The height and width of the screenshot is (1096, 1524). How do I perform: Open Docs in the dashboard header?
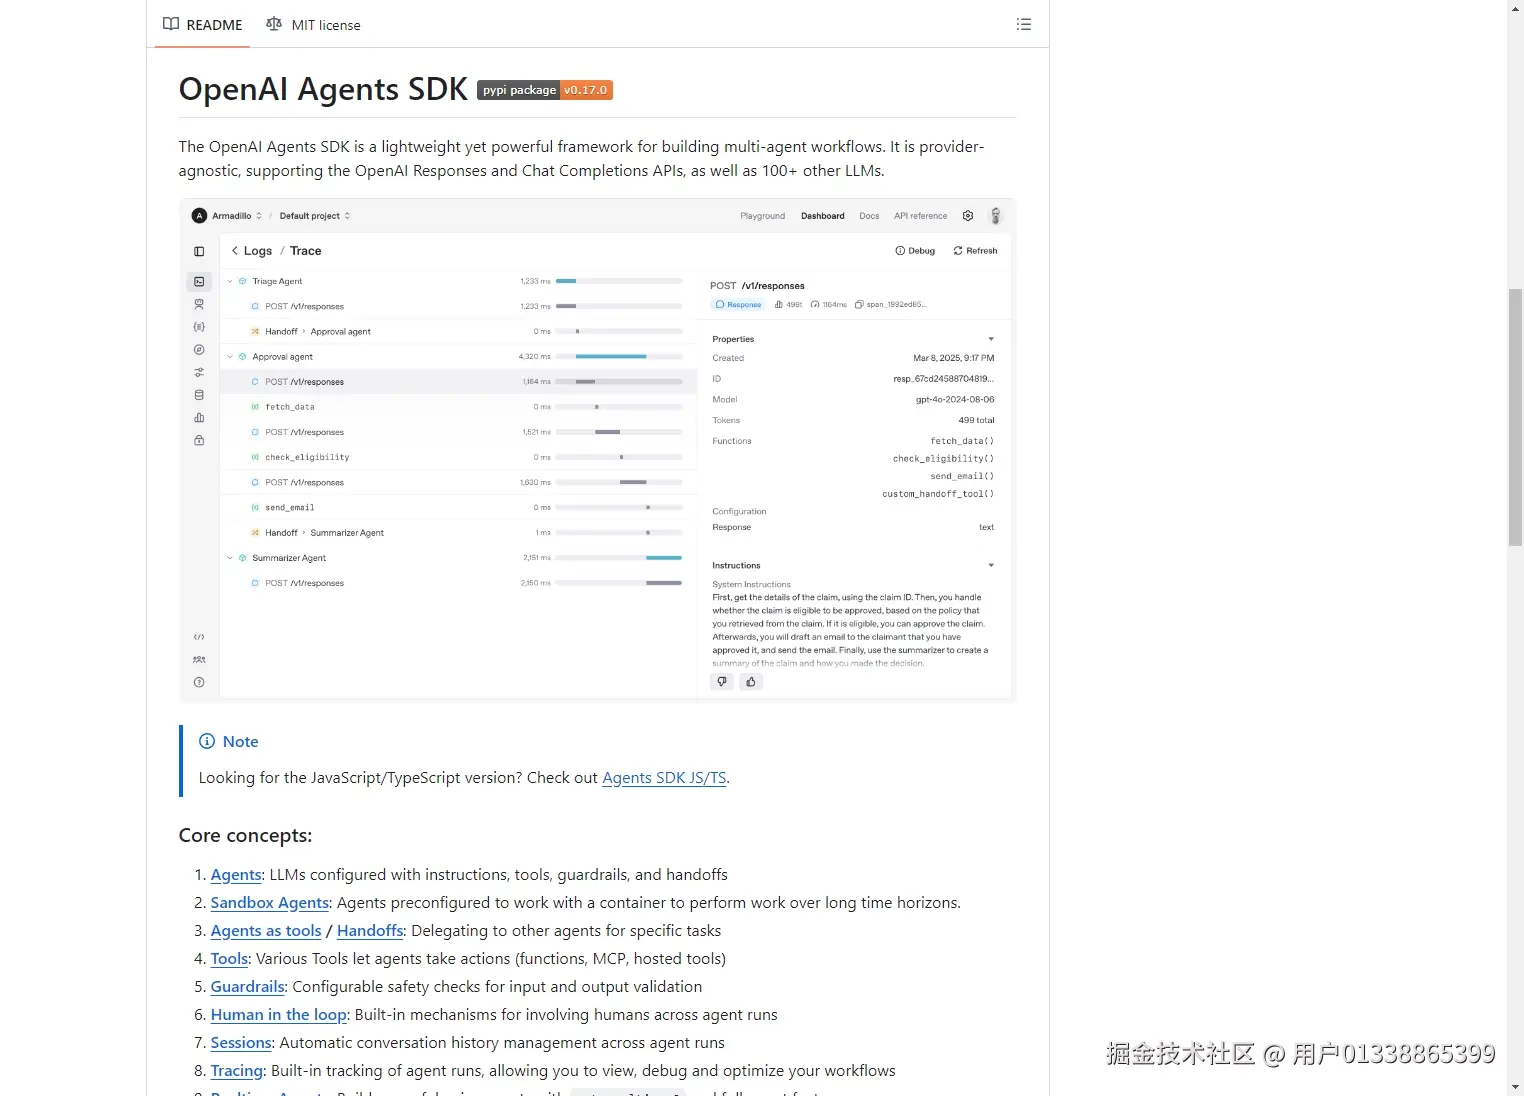(869, 216)
